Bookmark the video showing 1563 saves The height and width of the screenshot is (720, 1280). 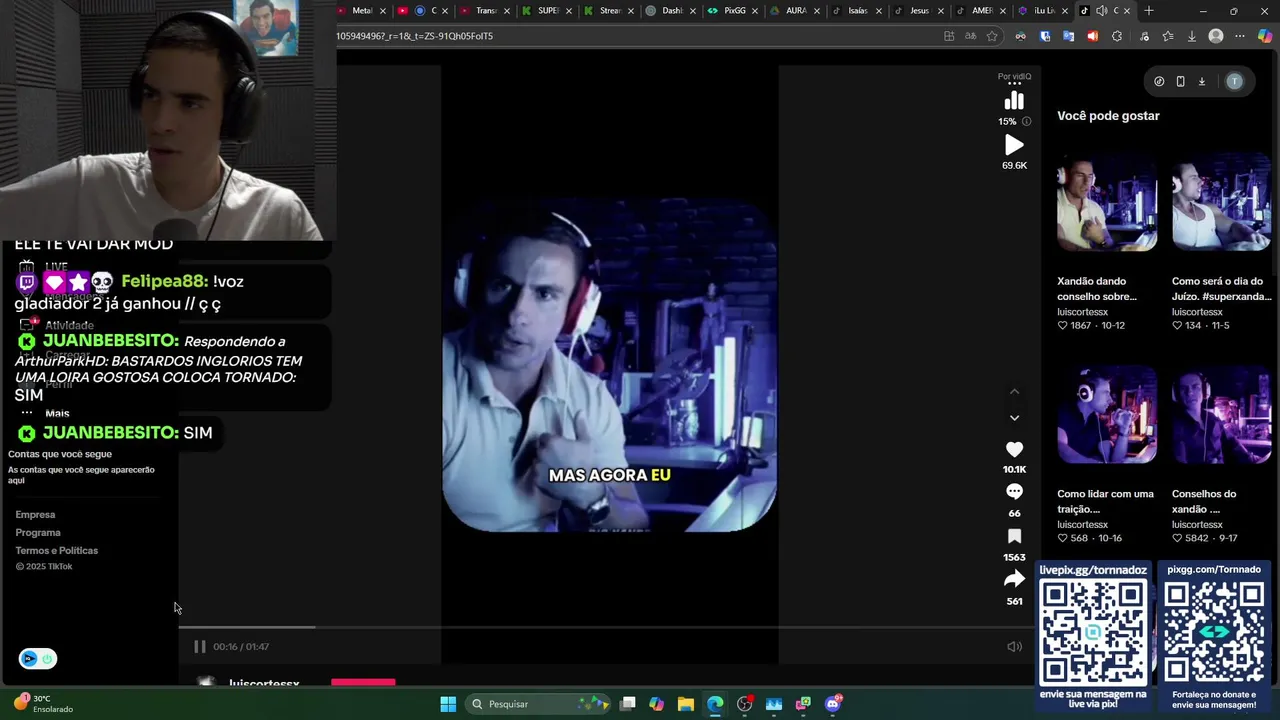pyautogui.click(x=1014, y=536)
